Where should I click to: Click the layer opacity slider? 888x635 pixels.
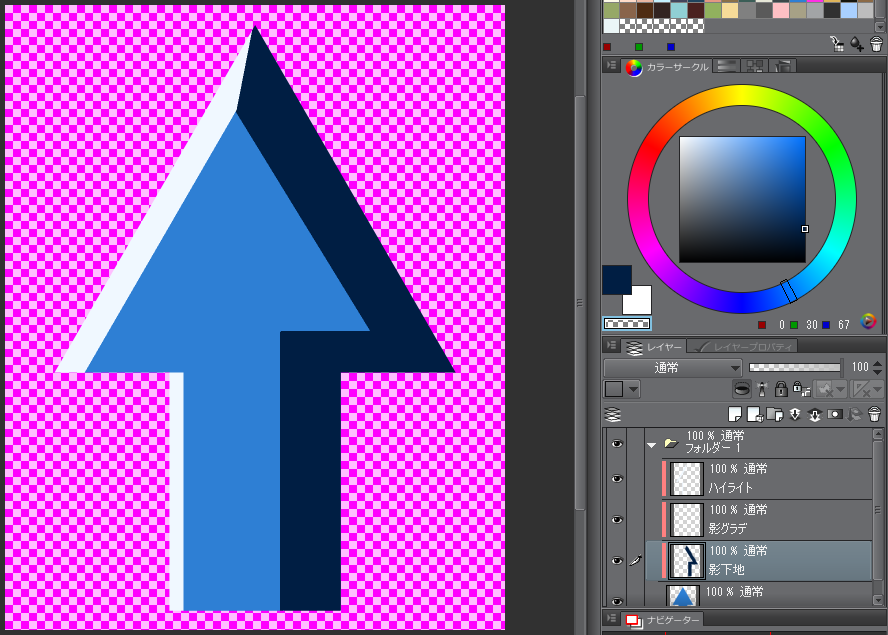point(795,368)
